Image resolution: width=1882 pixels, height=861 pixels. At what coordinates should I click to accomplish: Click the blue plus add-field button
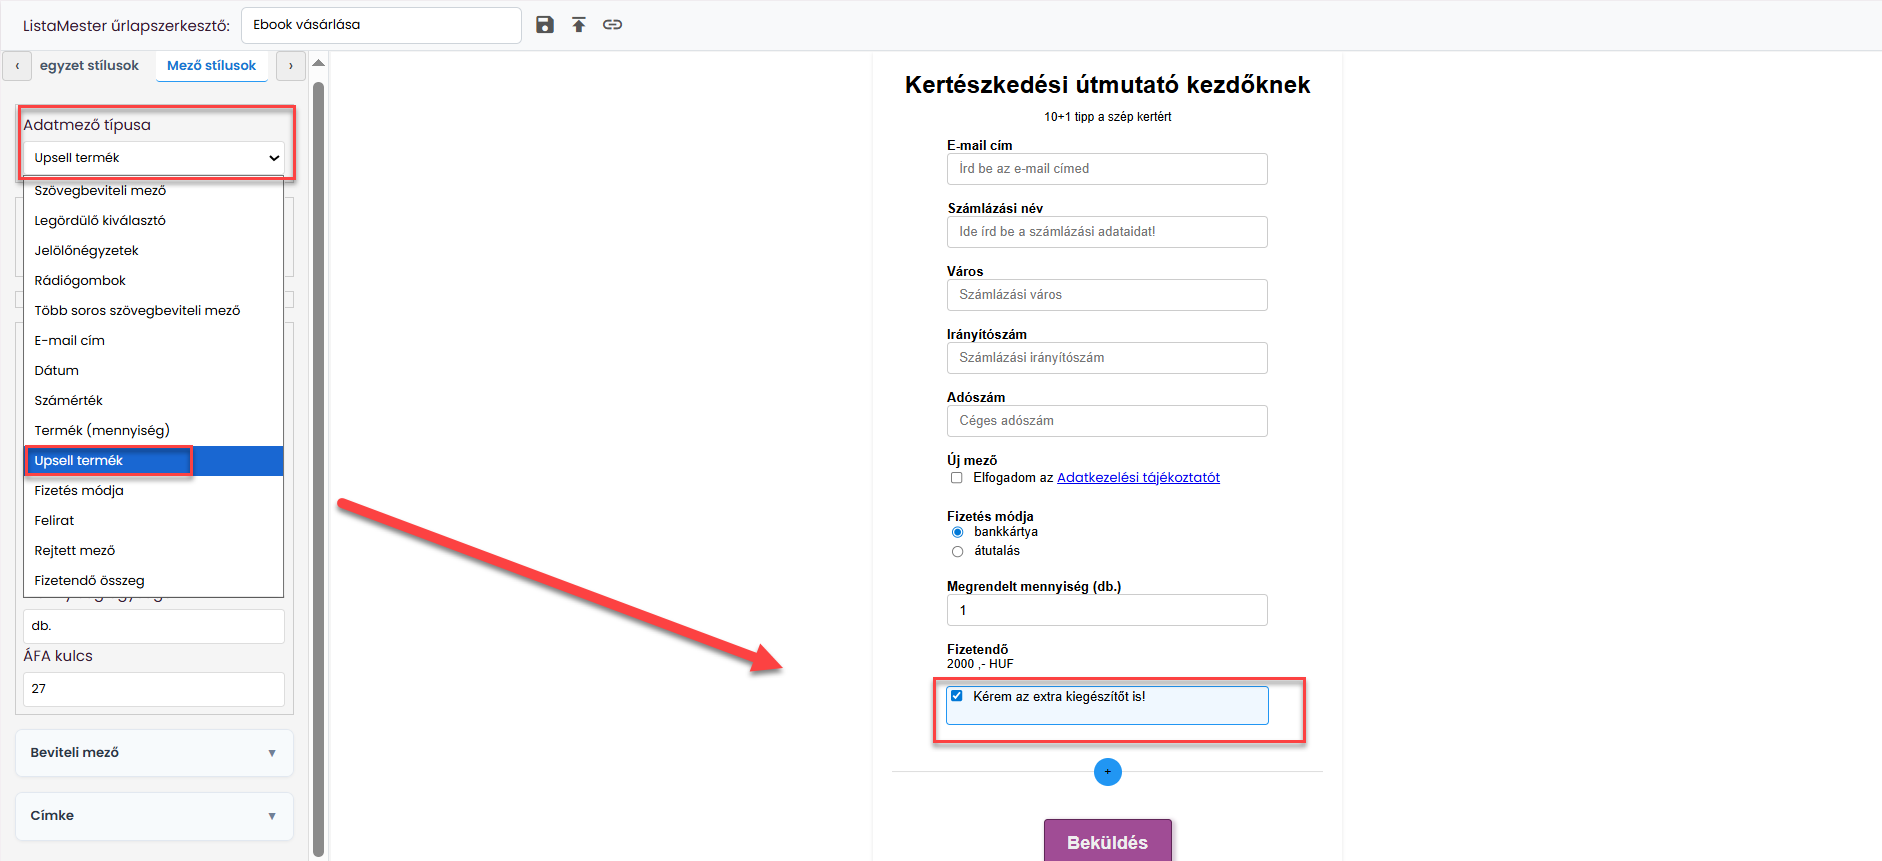pyautogui.click(x=1108, y=772)
